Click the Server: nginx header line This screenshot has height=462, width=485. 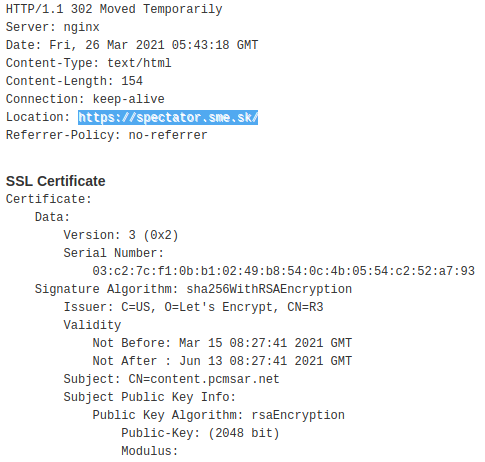click(53, 27)
